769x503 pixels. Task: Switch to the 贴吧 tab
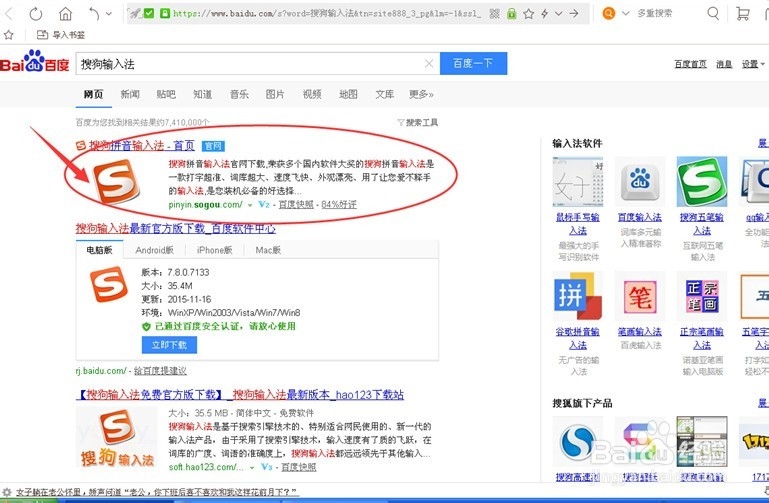coord(166,94)
